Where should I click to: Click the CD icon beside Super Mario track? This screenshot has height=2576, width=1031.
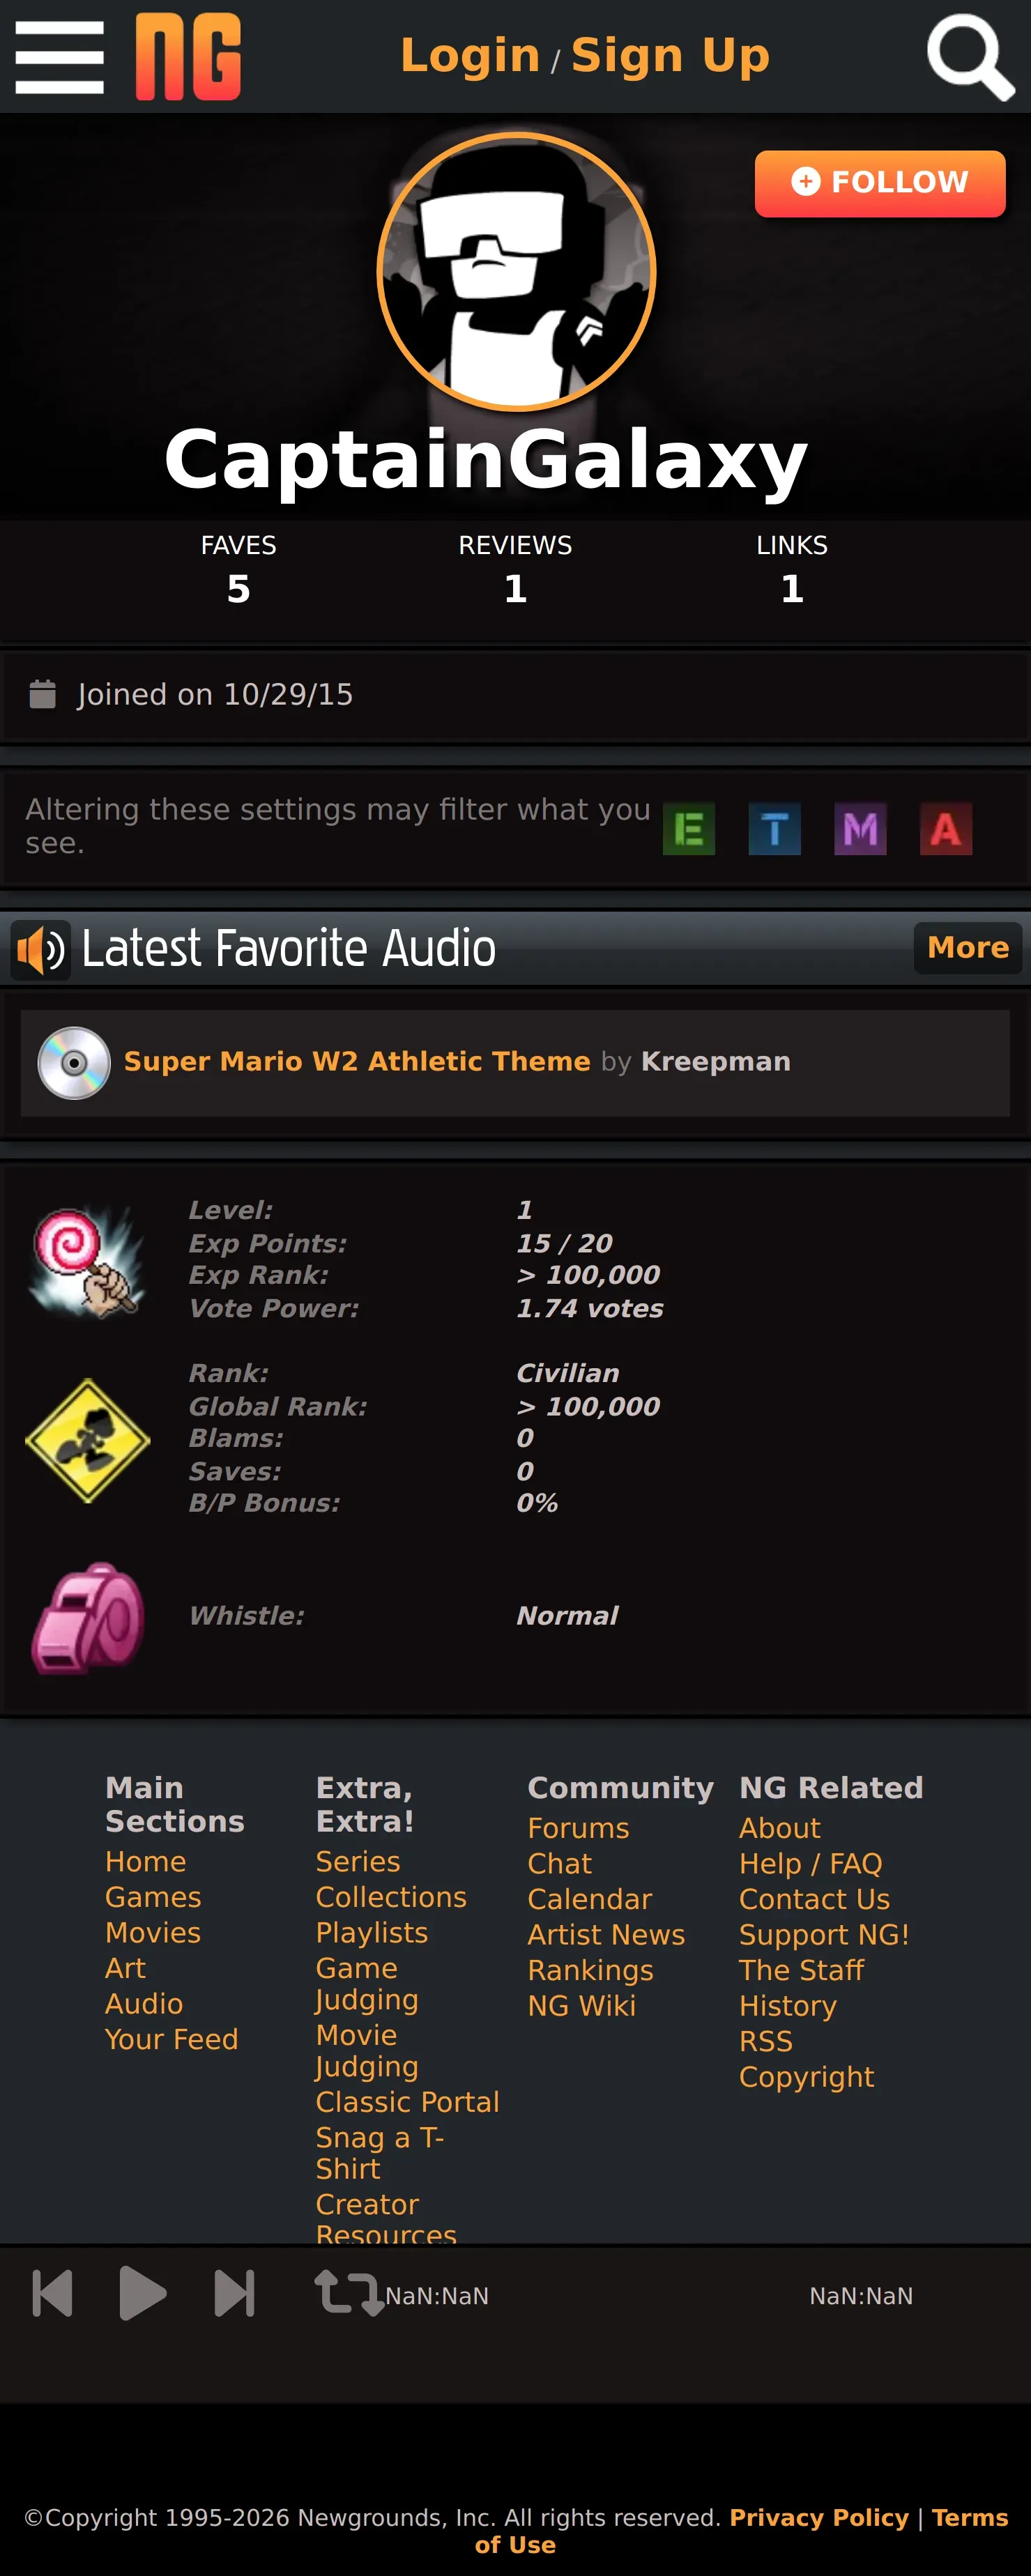(x=74, y=1062)
